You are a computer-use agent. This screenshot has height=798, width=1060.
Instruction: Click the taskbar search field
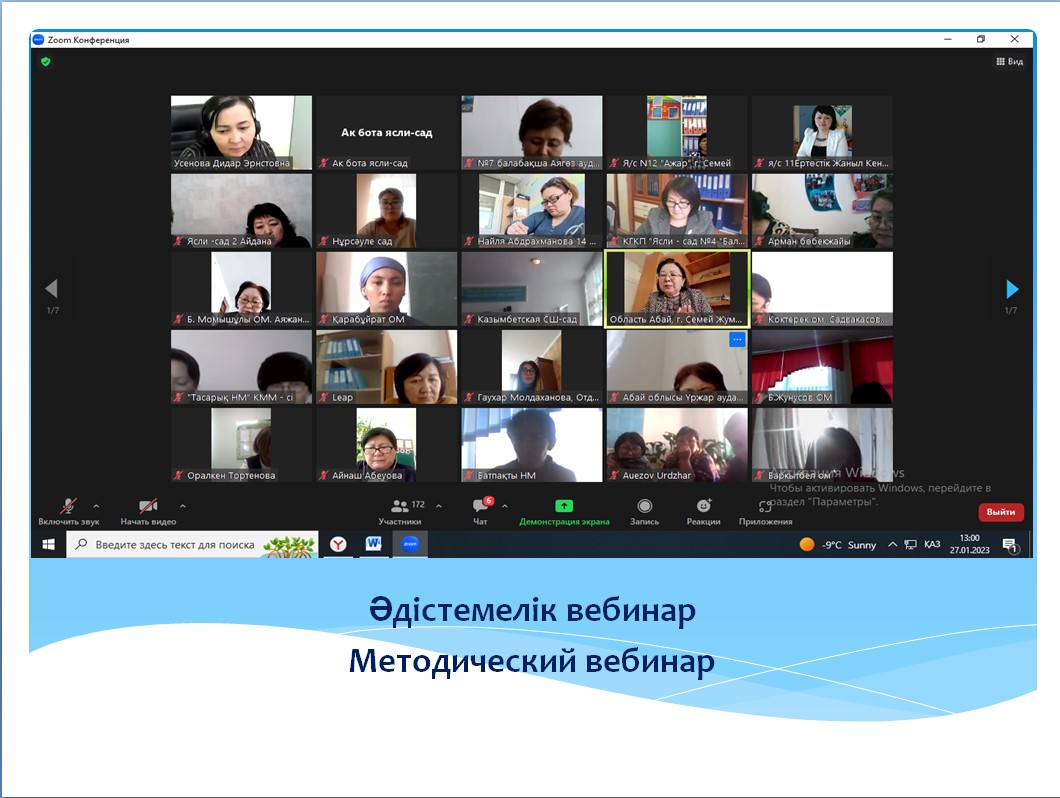tap(192, 544)
